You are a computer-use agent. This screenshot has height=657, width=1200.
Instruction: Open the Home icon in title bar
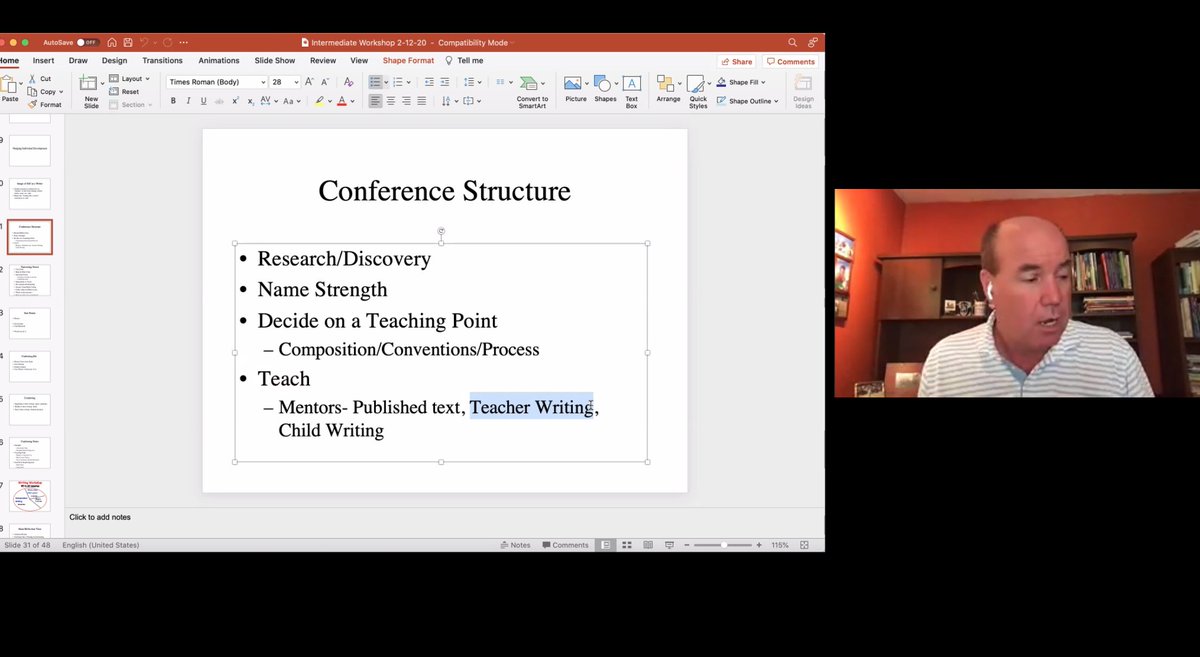112,43
